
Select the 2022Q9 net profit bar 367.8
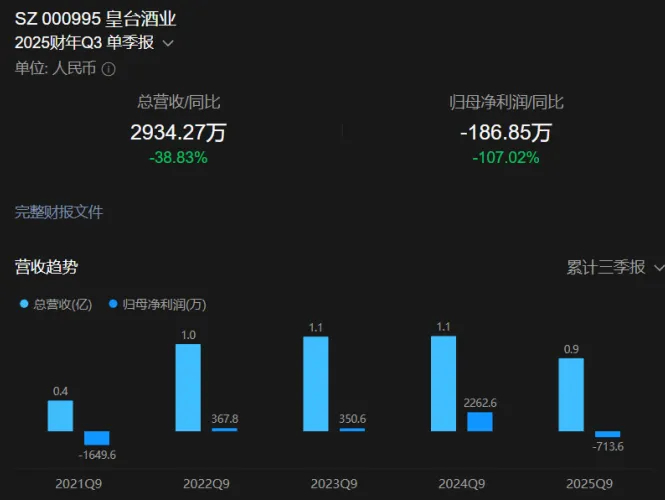pos(225,430)
